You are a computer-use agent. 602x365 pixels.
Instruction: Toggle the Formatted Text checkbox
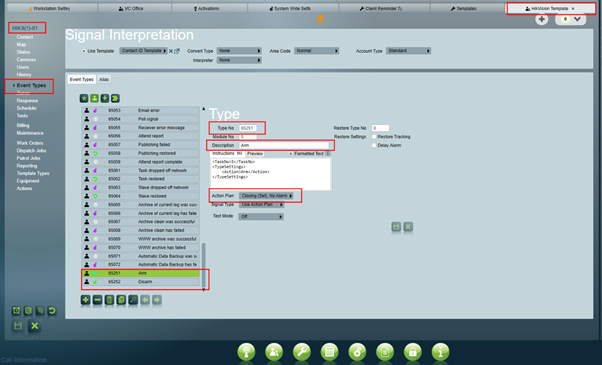291,154
